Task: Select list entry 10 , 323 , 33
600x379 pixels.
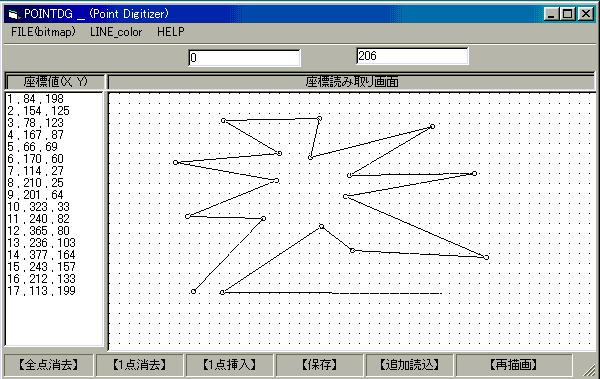Action: 38,207
